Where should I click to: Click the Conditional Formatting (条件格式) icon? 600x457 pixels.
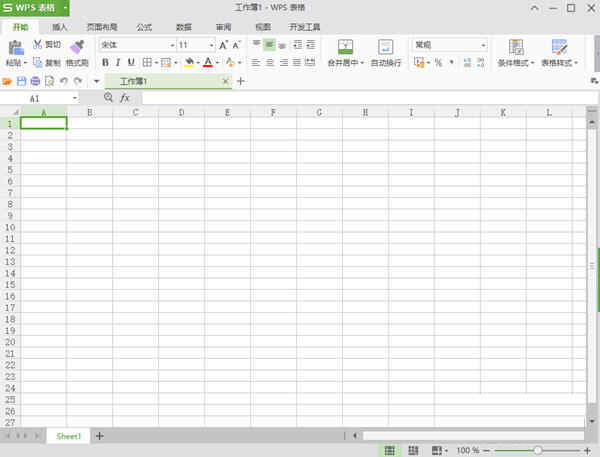pyautogui.click(x=516, y=46)
